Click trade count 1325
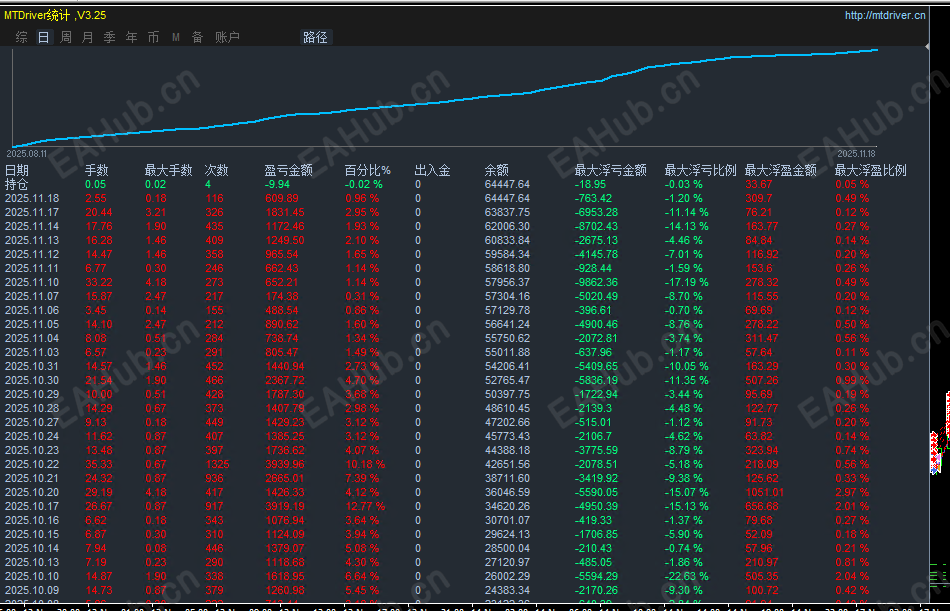The width and height of the screenshot is (950, 611). point(217,464)
